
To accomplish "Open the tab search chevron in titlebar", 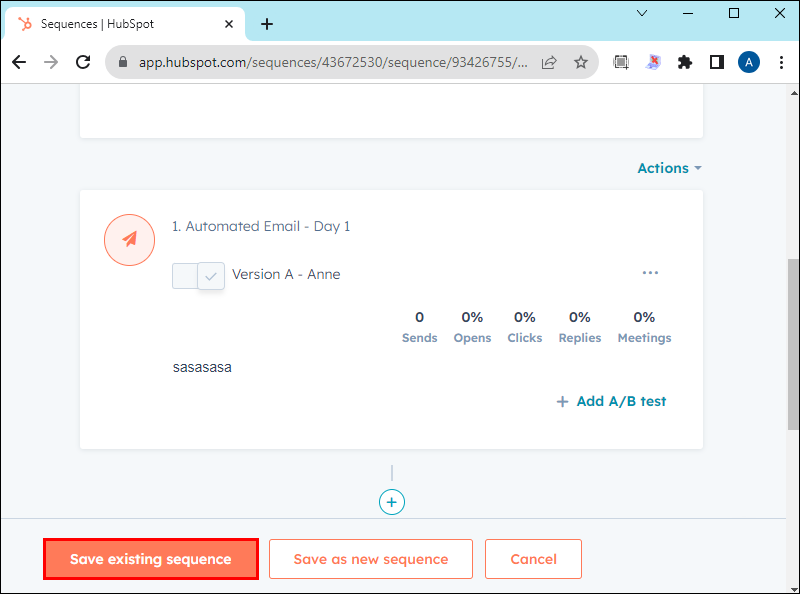I will click(x=642, y=13).
